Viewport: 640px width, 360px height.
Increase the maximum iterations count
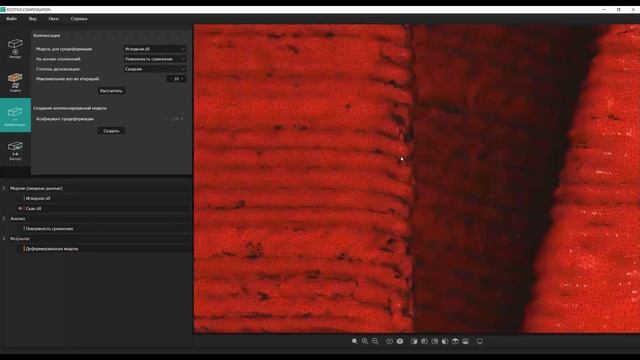click(x=182, y=78)
